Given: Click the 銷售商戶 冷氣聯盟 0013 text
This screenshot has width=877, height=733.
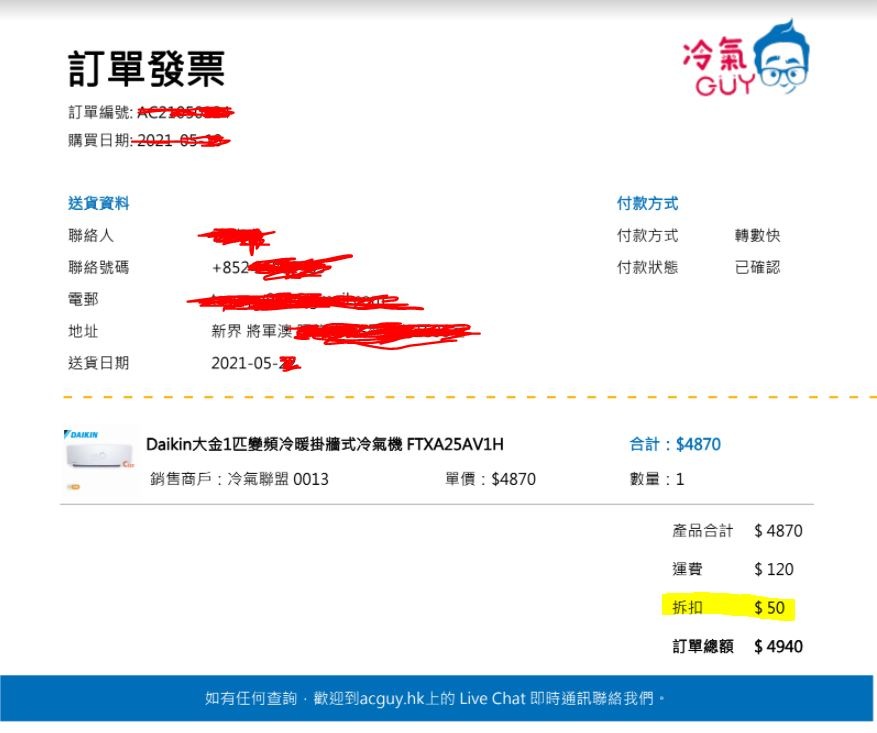Looking at the screenshot, I should coord(239,479).
